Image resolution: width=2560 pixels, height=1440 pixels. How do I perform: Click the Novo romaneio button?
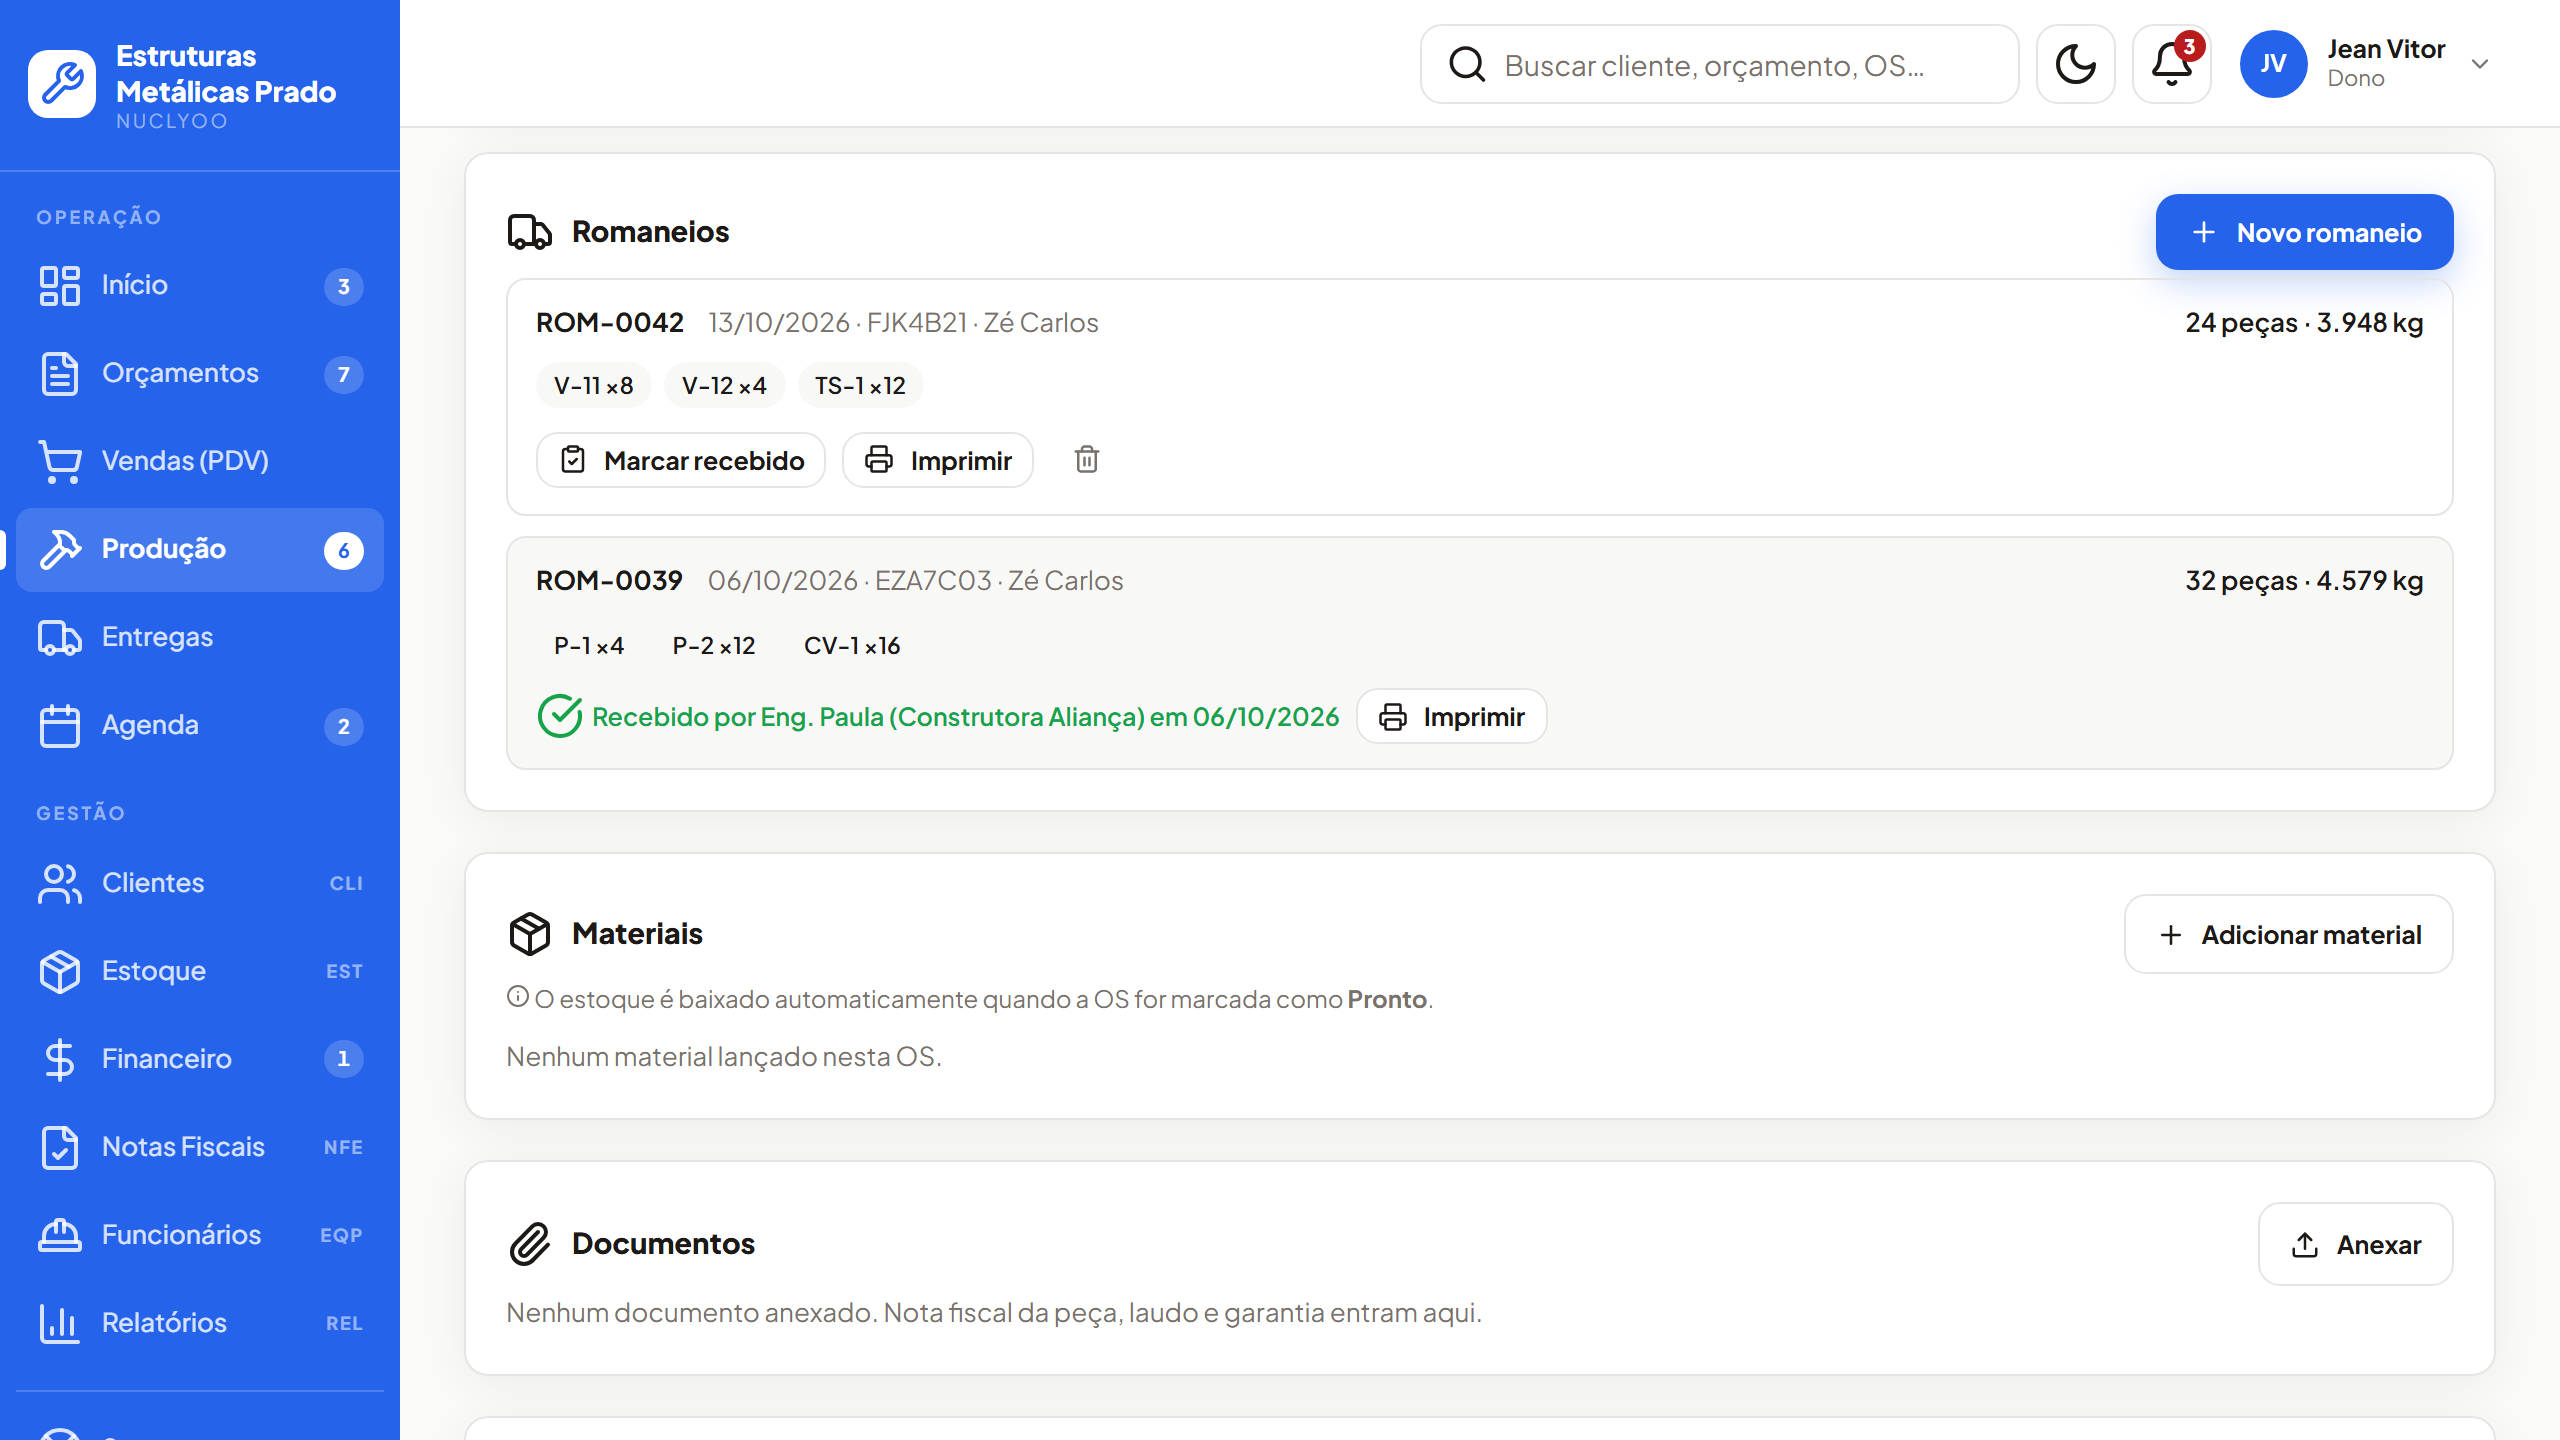pyautogui.click(x=2304, y=232)
